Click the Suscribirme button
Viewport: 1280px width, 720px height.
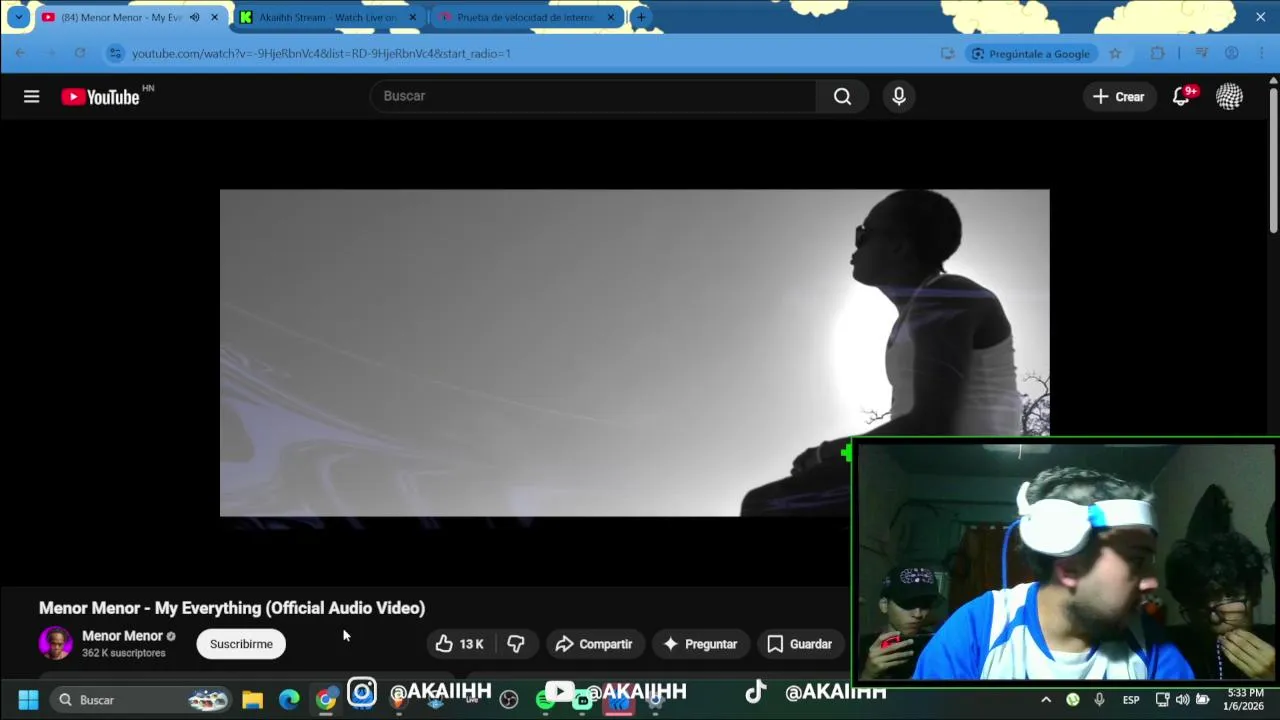point(241,644)
